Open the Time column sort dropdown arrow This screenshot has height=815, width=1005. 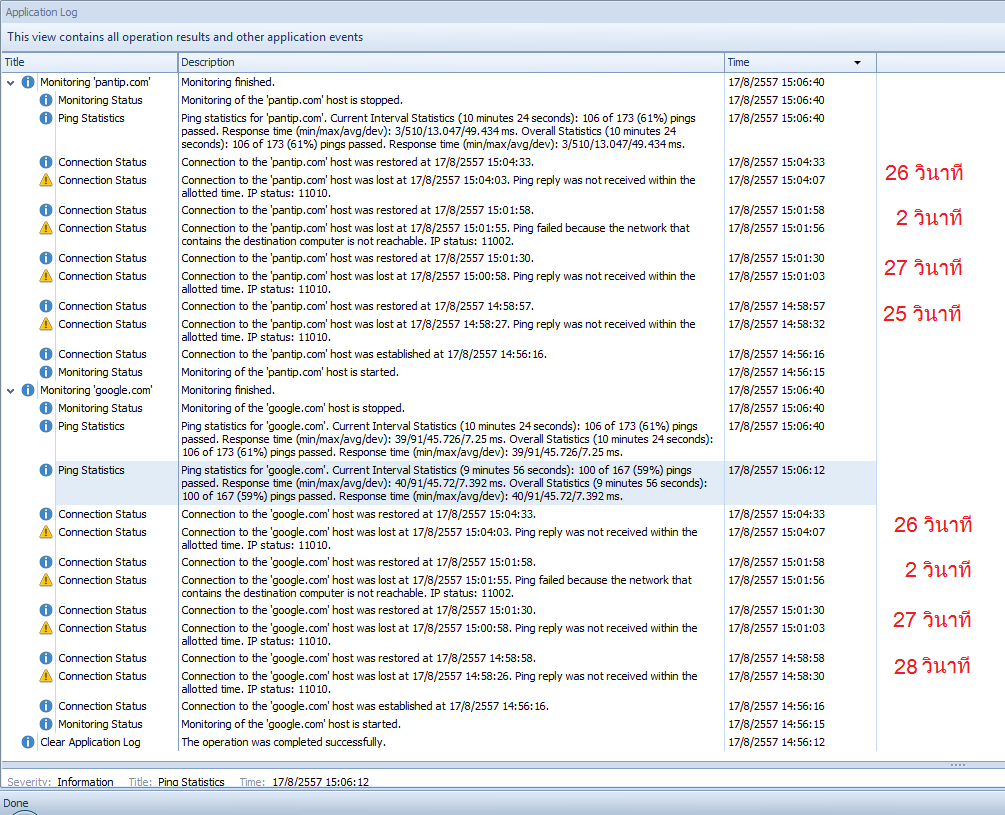coord(857,63)
